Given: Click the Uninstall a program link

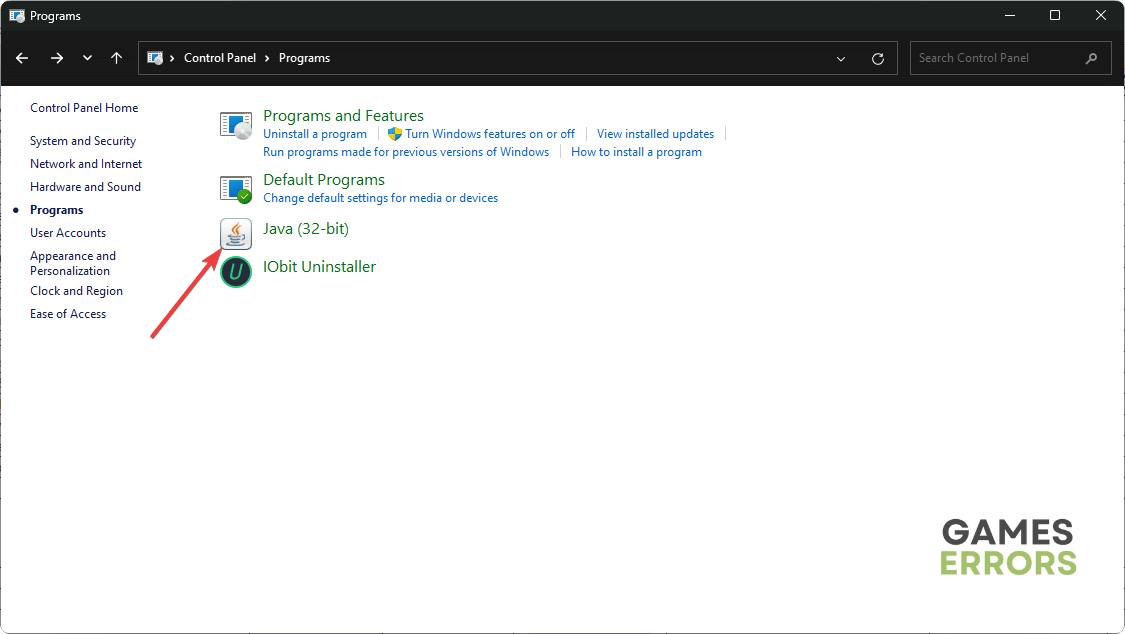Looking at the screenshot, I should click(x=314, y=134).
